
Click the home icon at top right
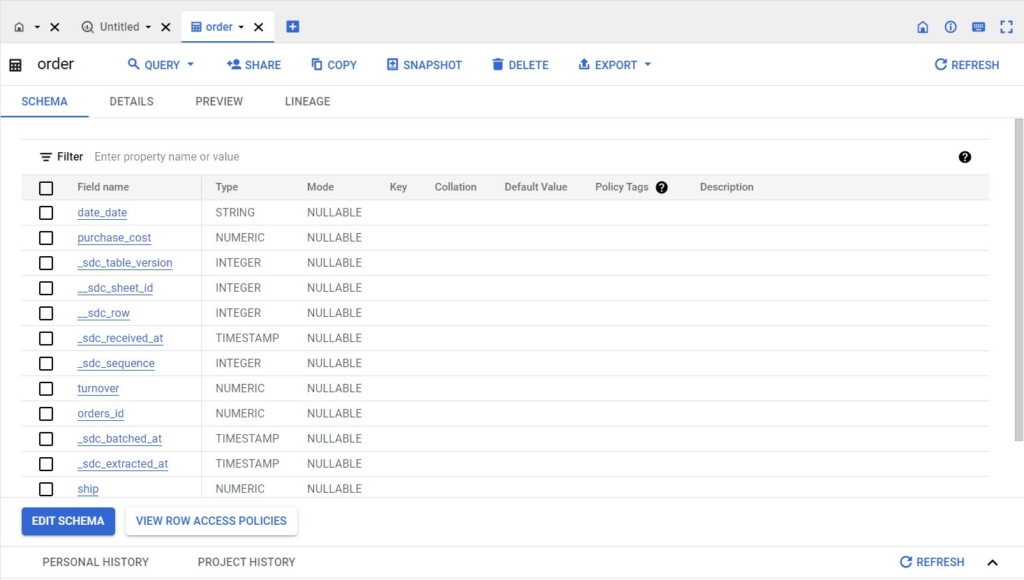coord(922,27)
